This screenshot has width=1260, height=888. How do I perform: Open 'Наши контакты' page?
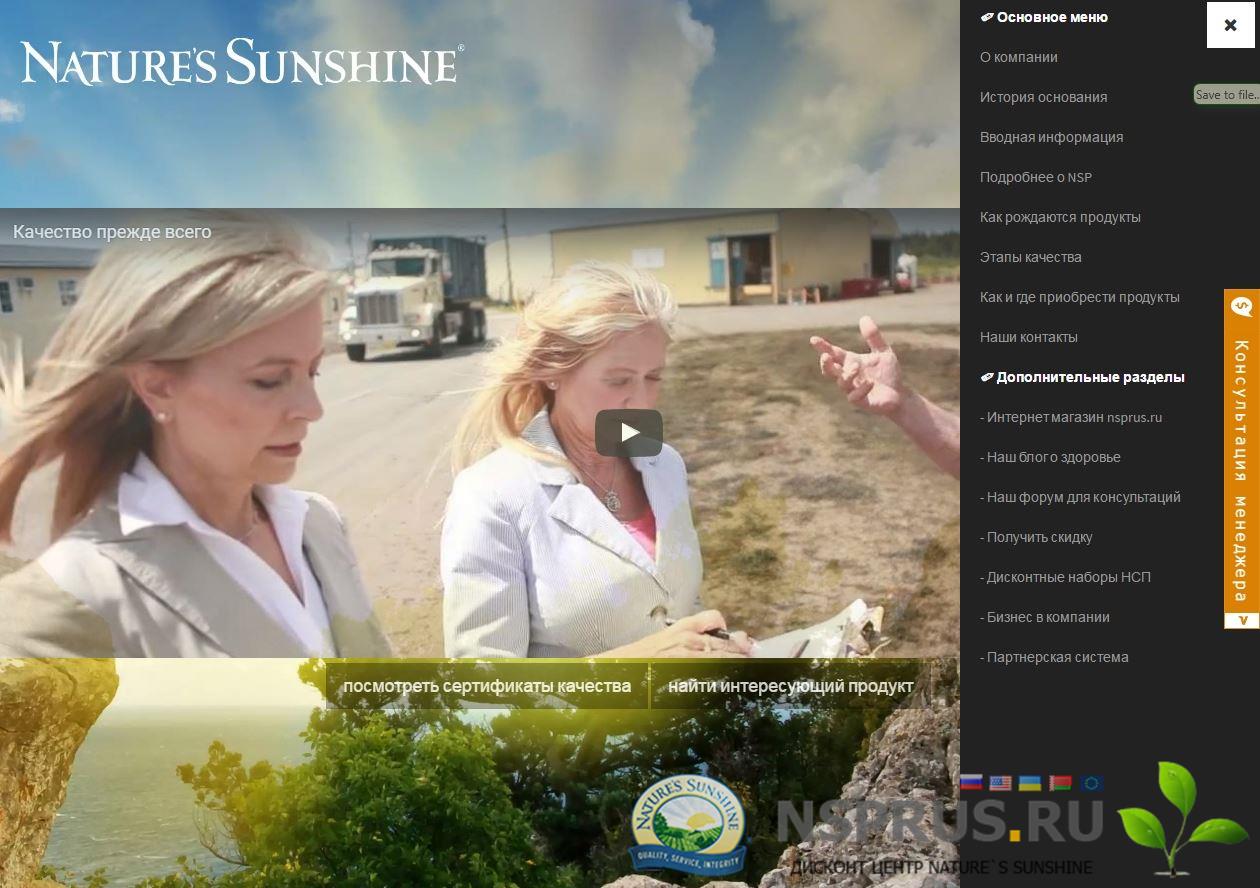[1029, 337]
